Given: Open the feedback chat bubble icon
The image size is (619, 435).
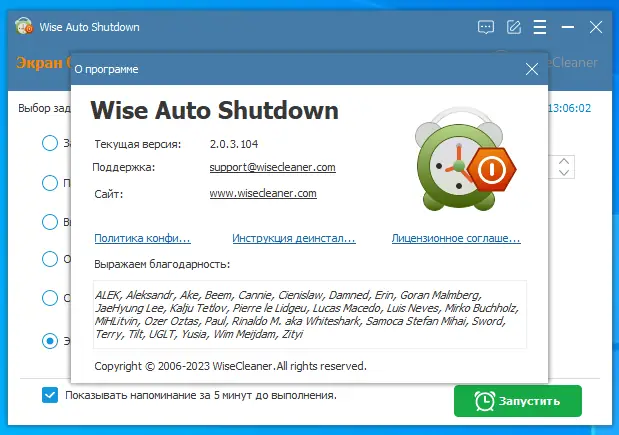Looking at the screenshot, I should pyautogui.click(x=486, y=27).
